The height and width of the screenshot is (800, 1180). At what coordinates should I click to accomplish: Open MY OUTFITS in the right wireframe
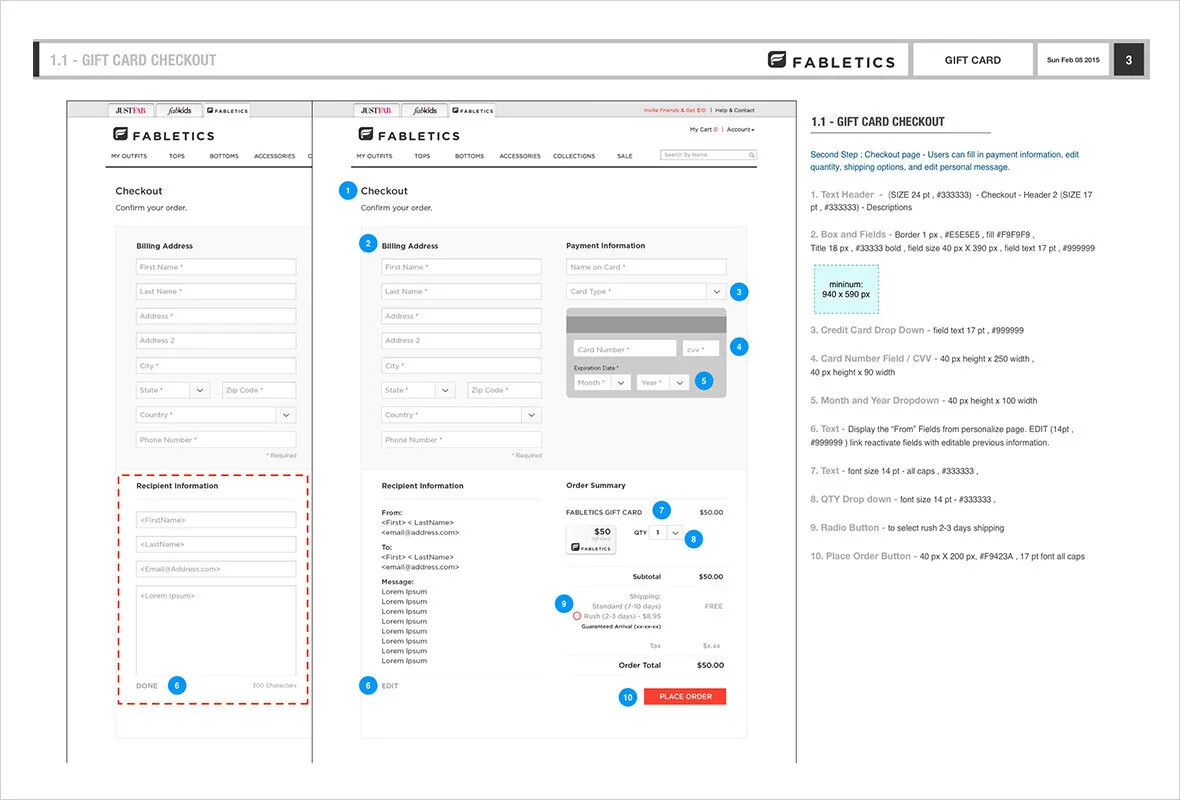click(374, 156)
